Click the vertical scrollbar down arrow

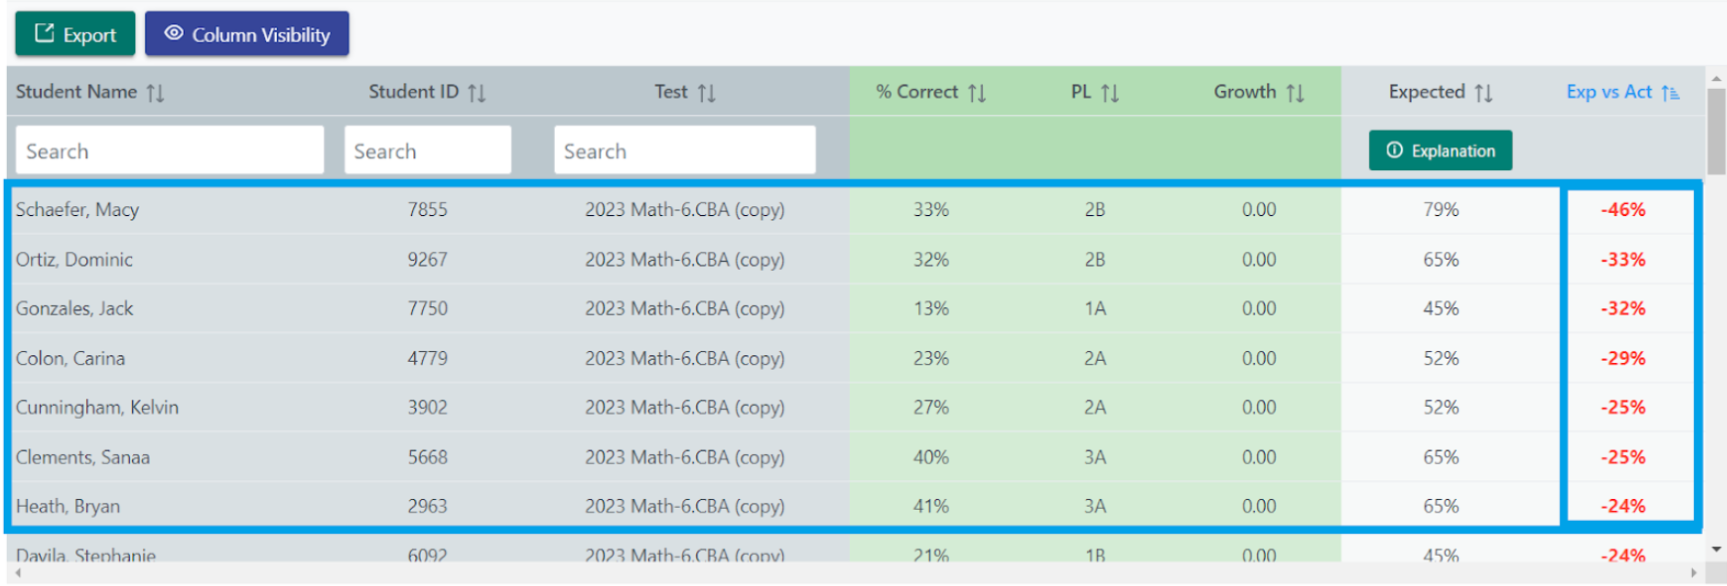pos(1717,549)
